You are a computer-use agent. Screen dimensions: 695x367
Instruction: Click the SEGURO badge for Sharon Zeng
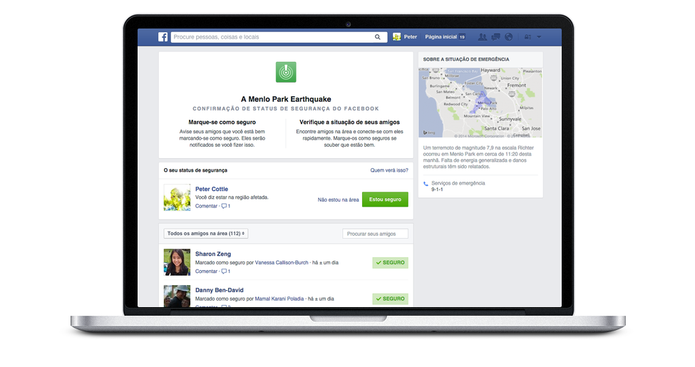[x=390, y=263]
